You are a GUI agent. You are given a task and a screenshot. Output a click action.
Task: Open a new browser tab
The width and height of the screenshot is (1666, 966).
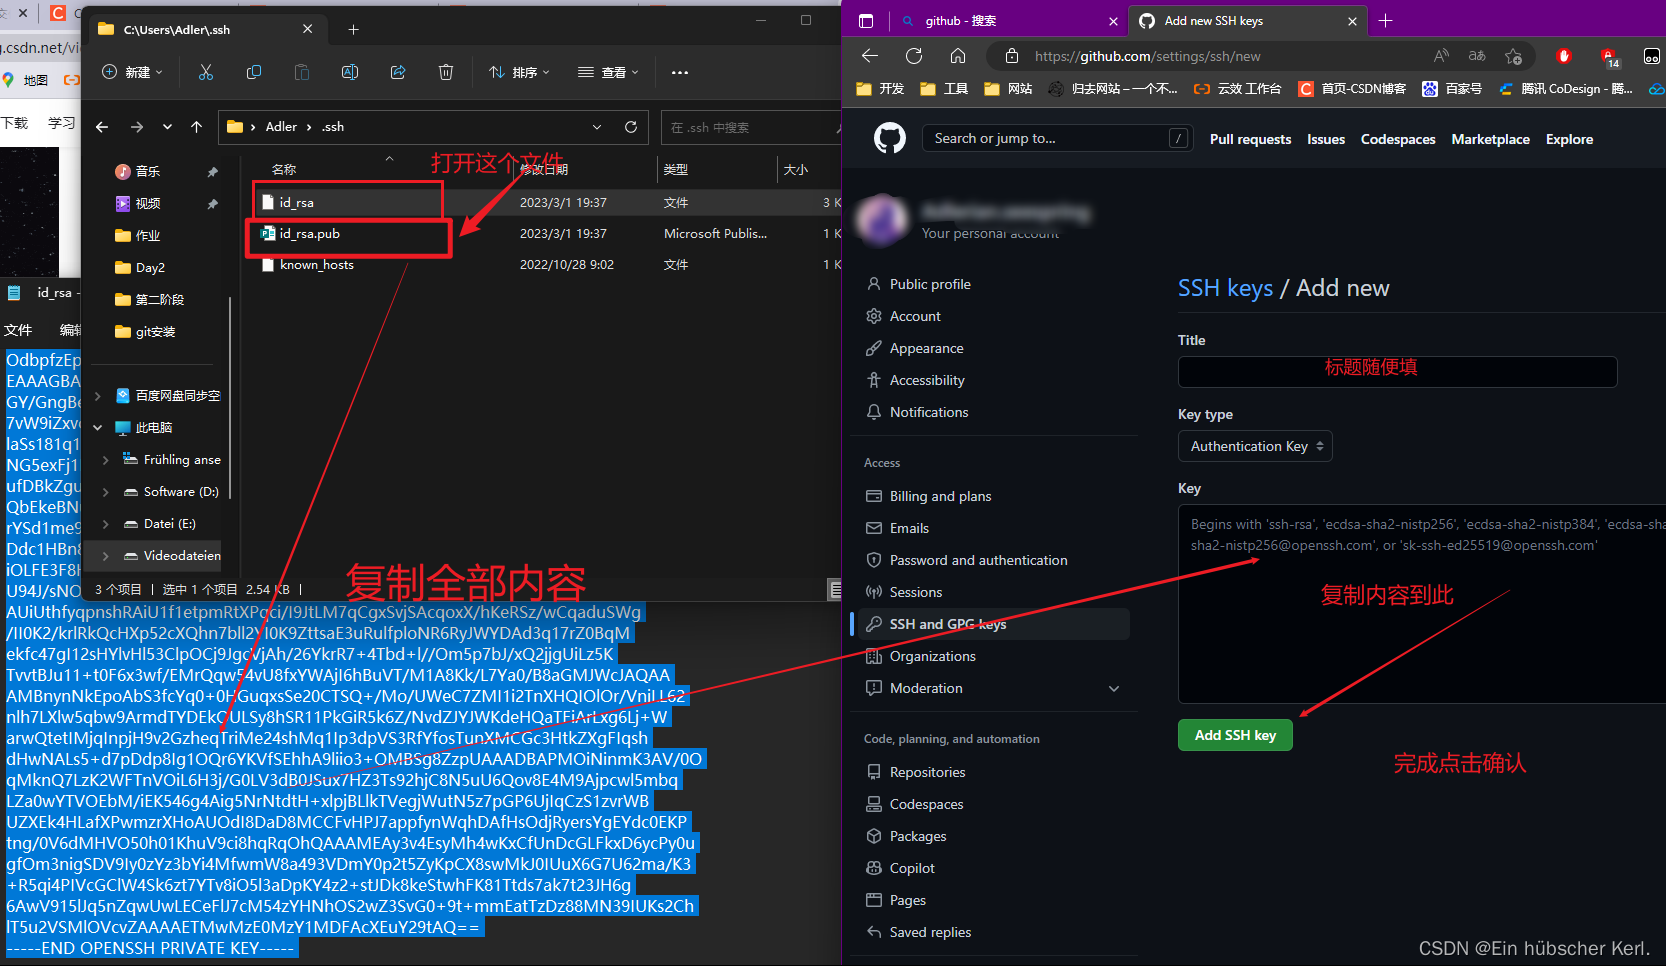[1385, 20]
